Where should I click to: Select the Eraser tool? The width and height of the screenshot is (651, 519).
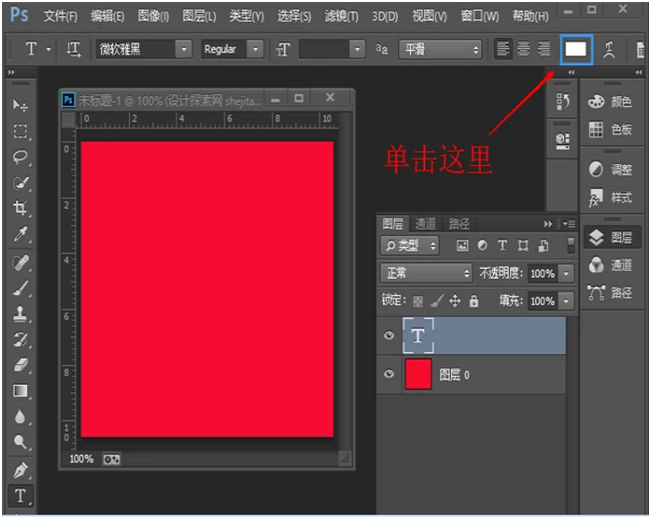(20, 365)
